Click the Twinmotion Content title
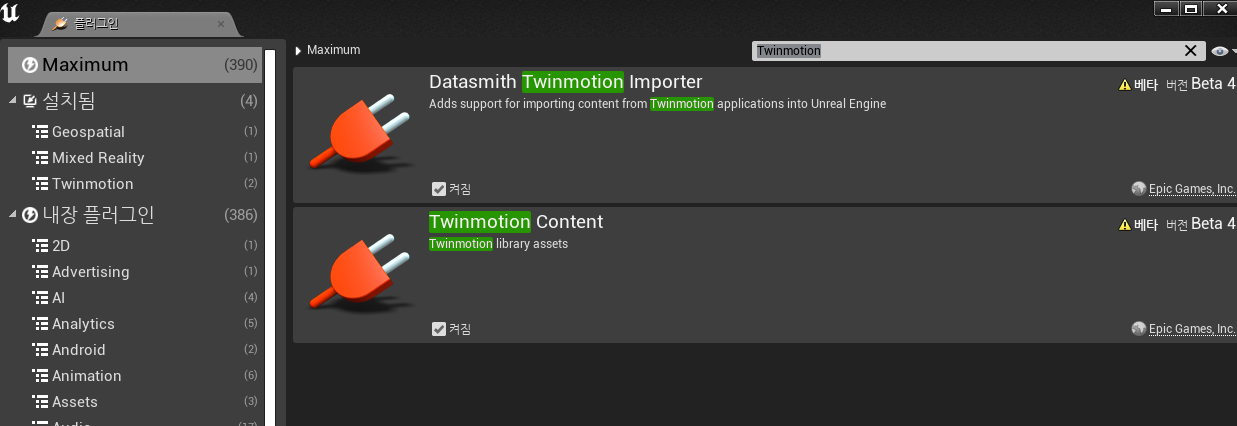The height and width of the screenshot is (426, 1237). tap(516, 222)
